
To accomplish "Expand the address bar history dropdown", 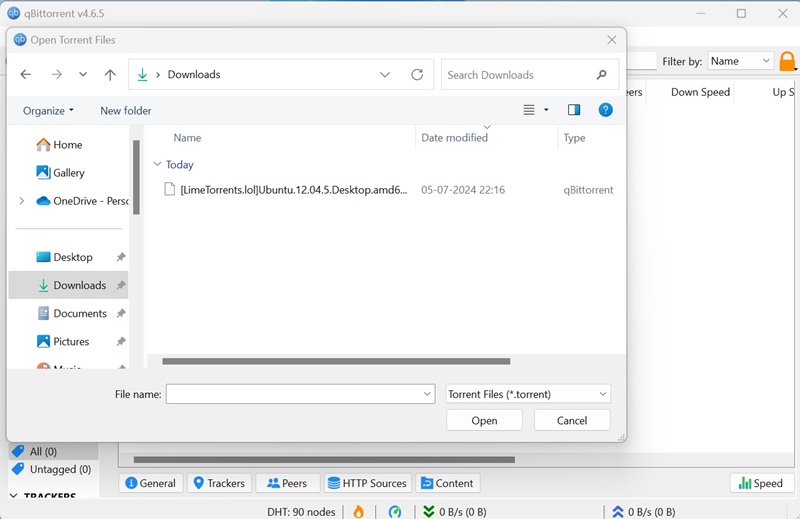I will click(385, 75).
